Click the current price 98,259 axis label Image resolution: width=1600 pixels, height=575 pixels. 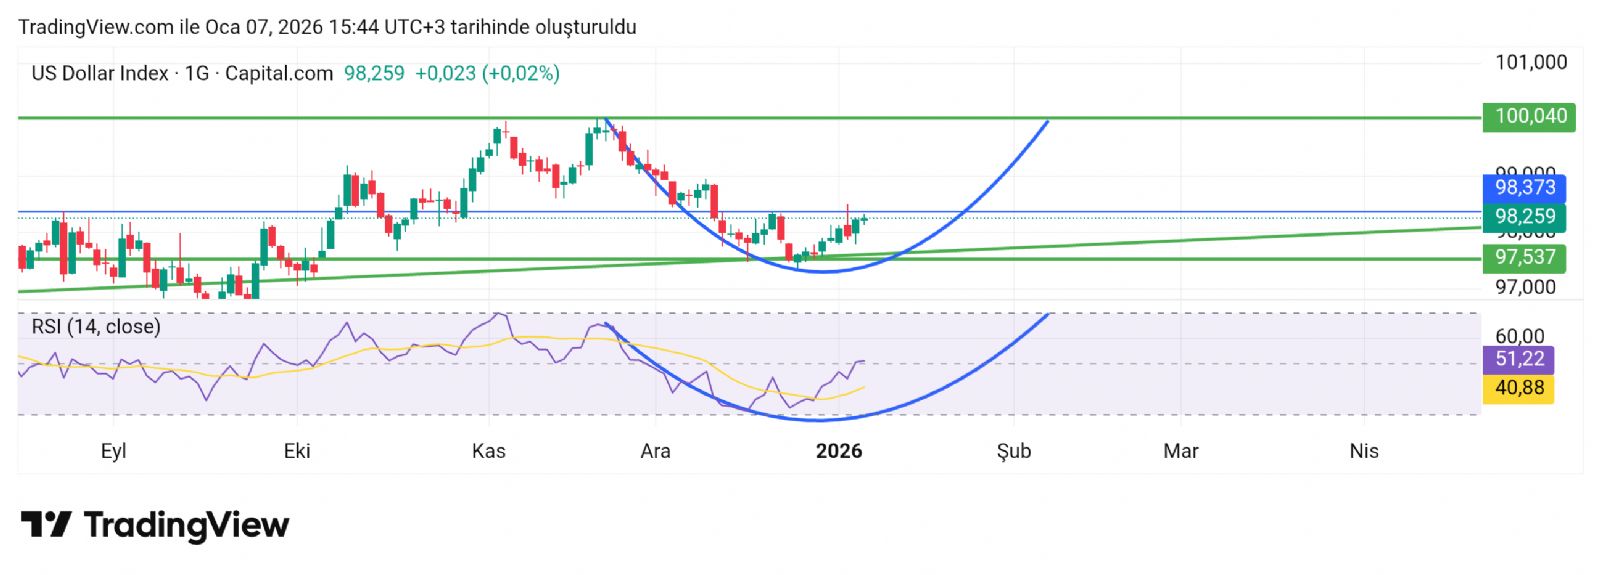1524,216
